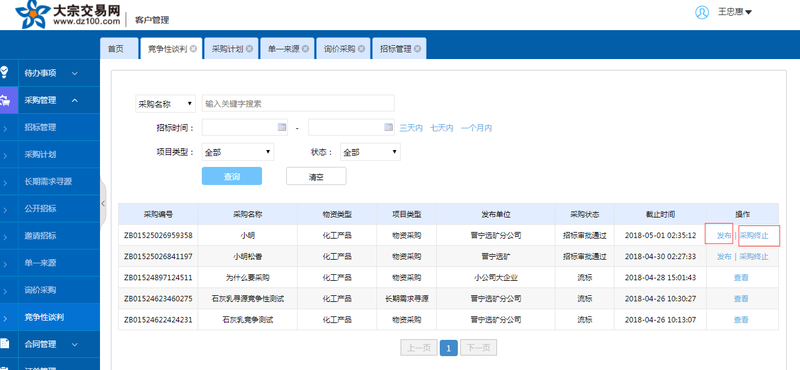Select cell ZB01525026959358
The height and width of the screenshot is (370, 800).
[x=158, y=236]
